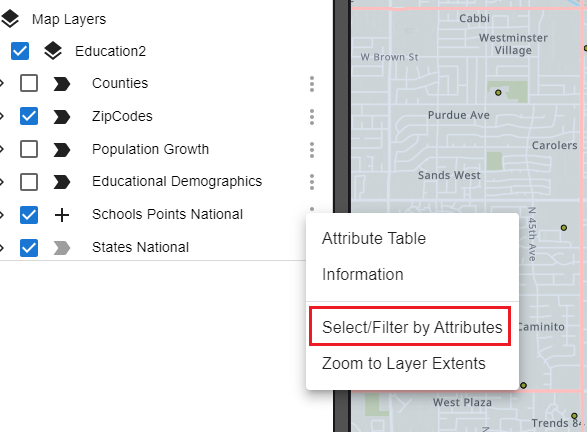Toggle the Education2 group checkbox
This screenshot has height=432, width=587.
click(20, 51)
